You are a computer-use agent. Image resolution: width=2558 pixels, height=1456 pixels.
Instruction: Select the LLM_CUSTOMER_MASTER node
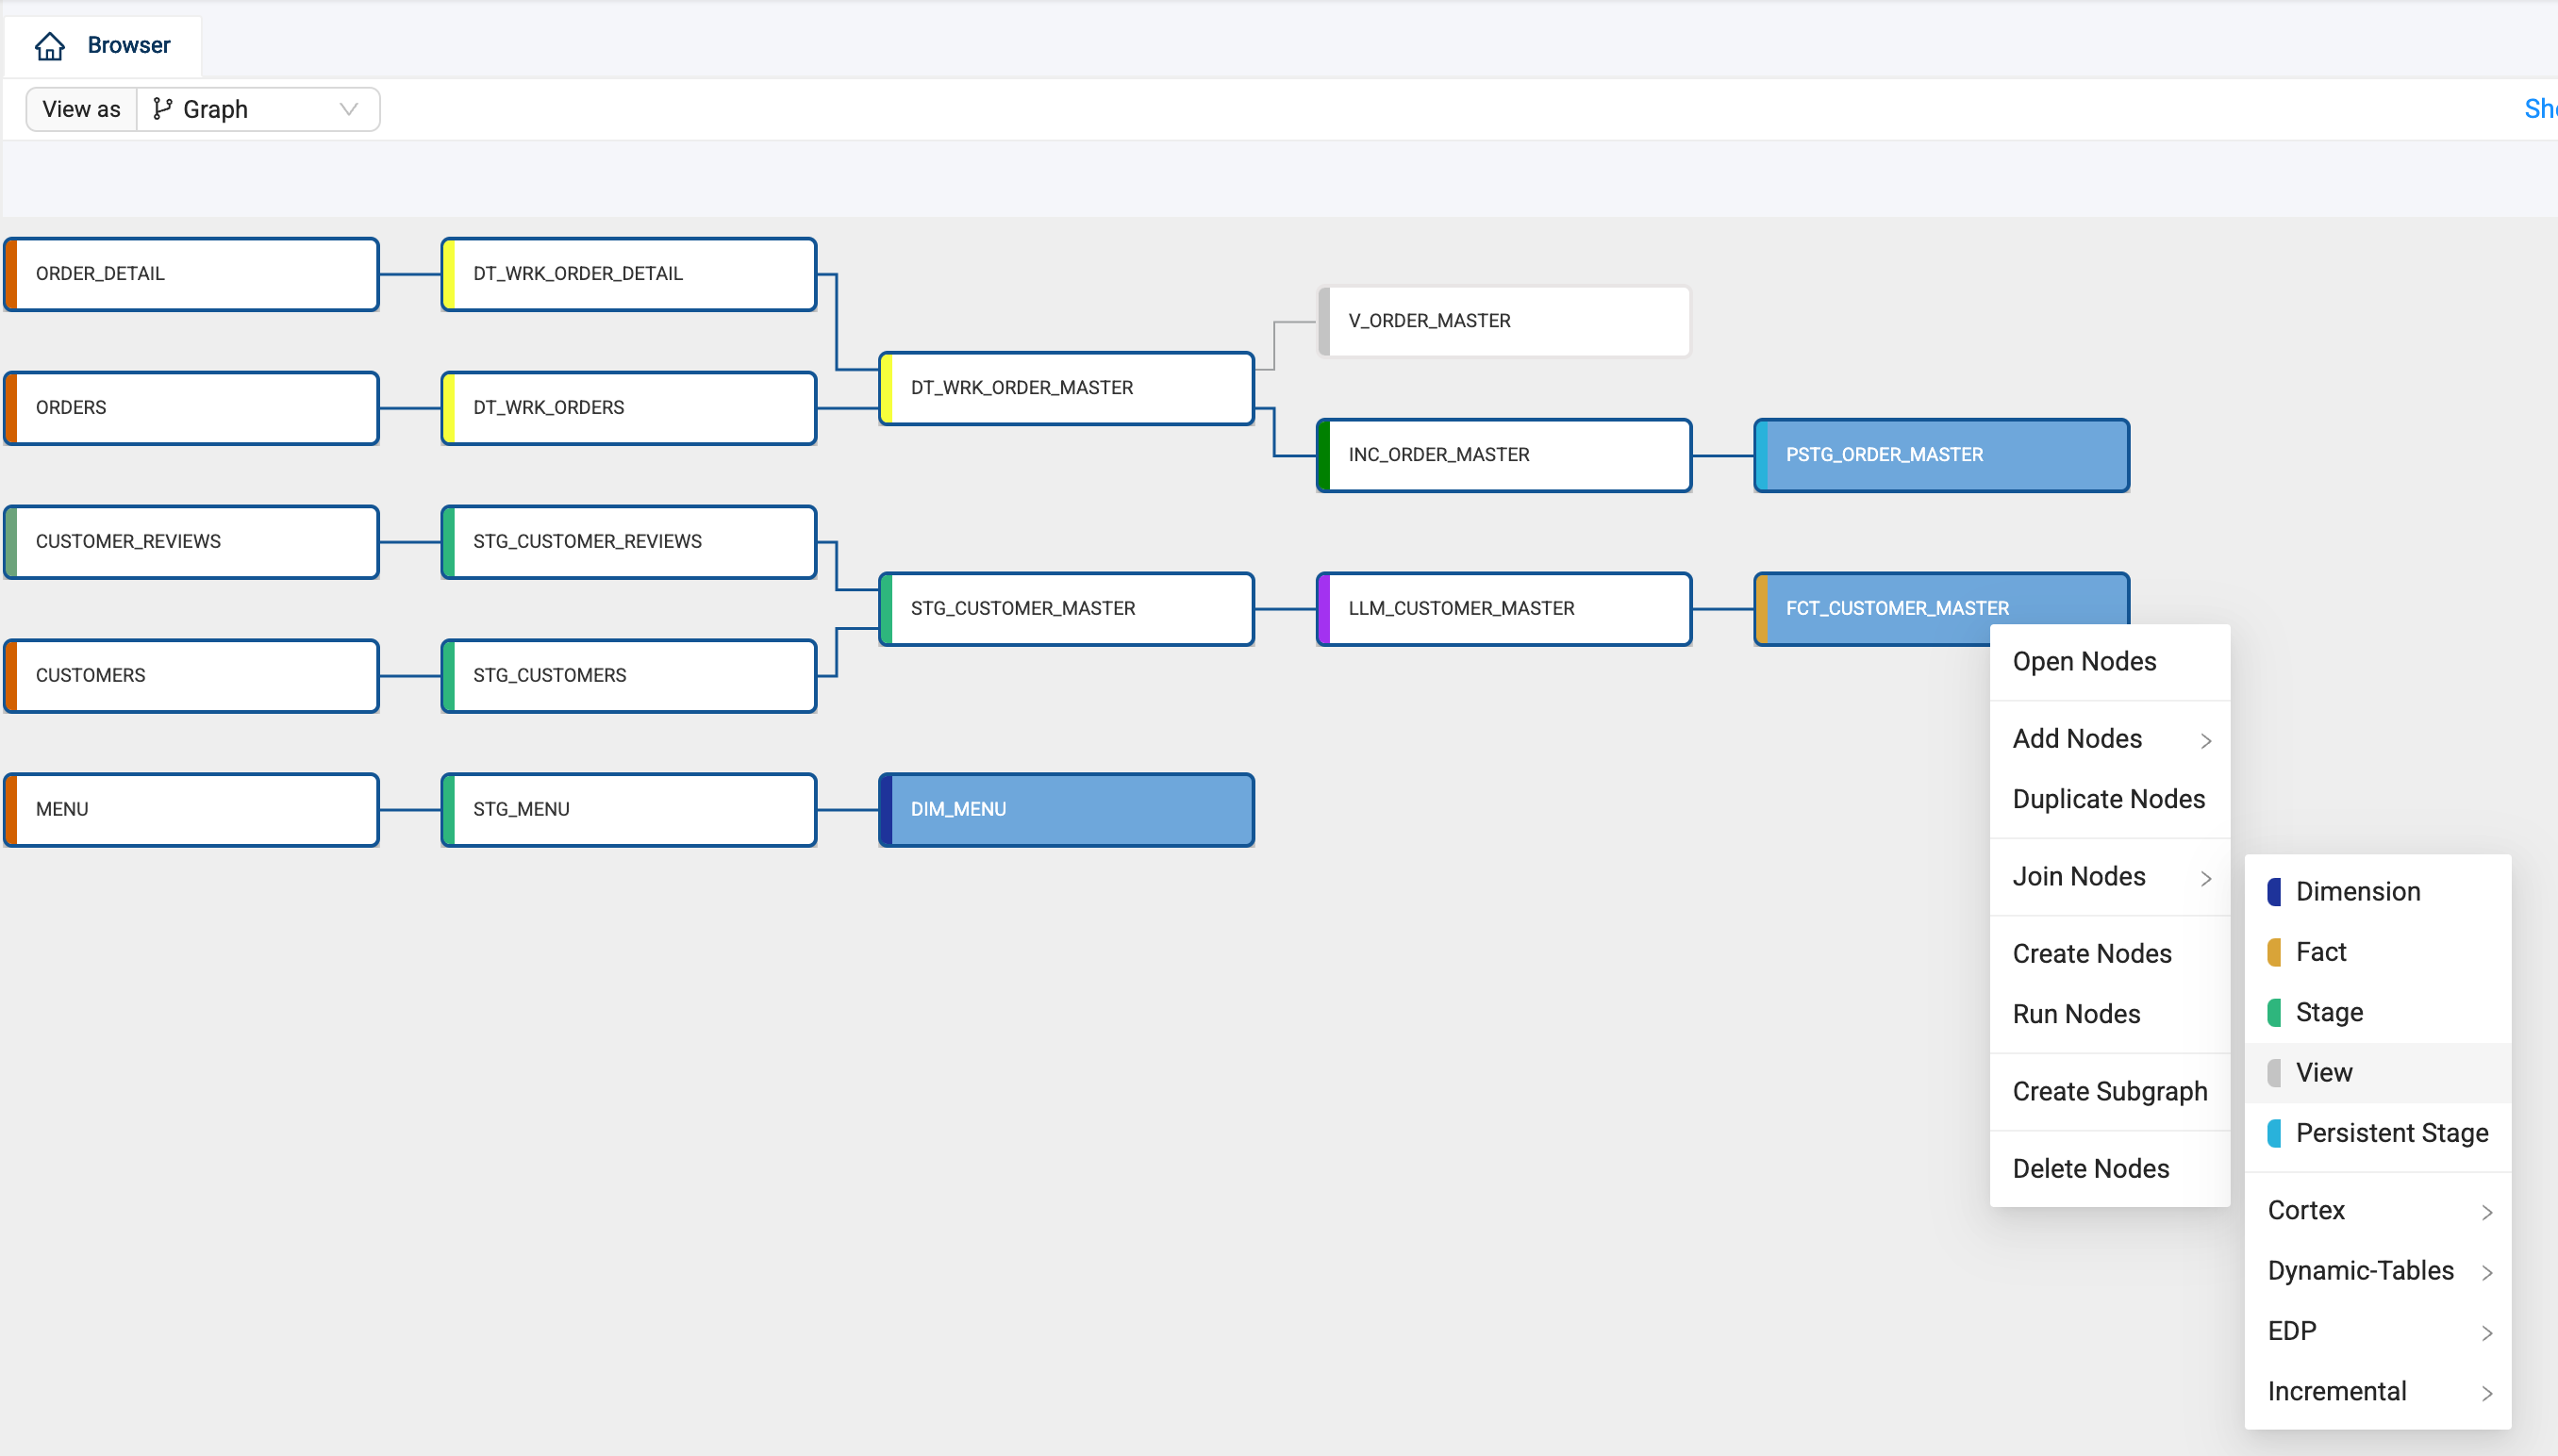click(1504, 608)
